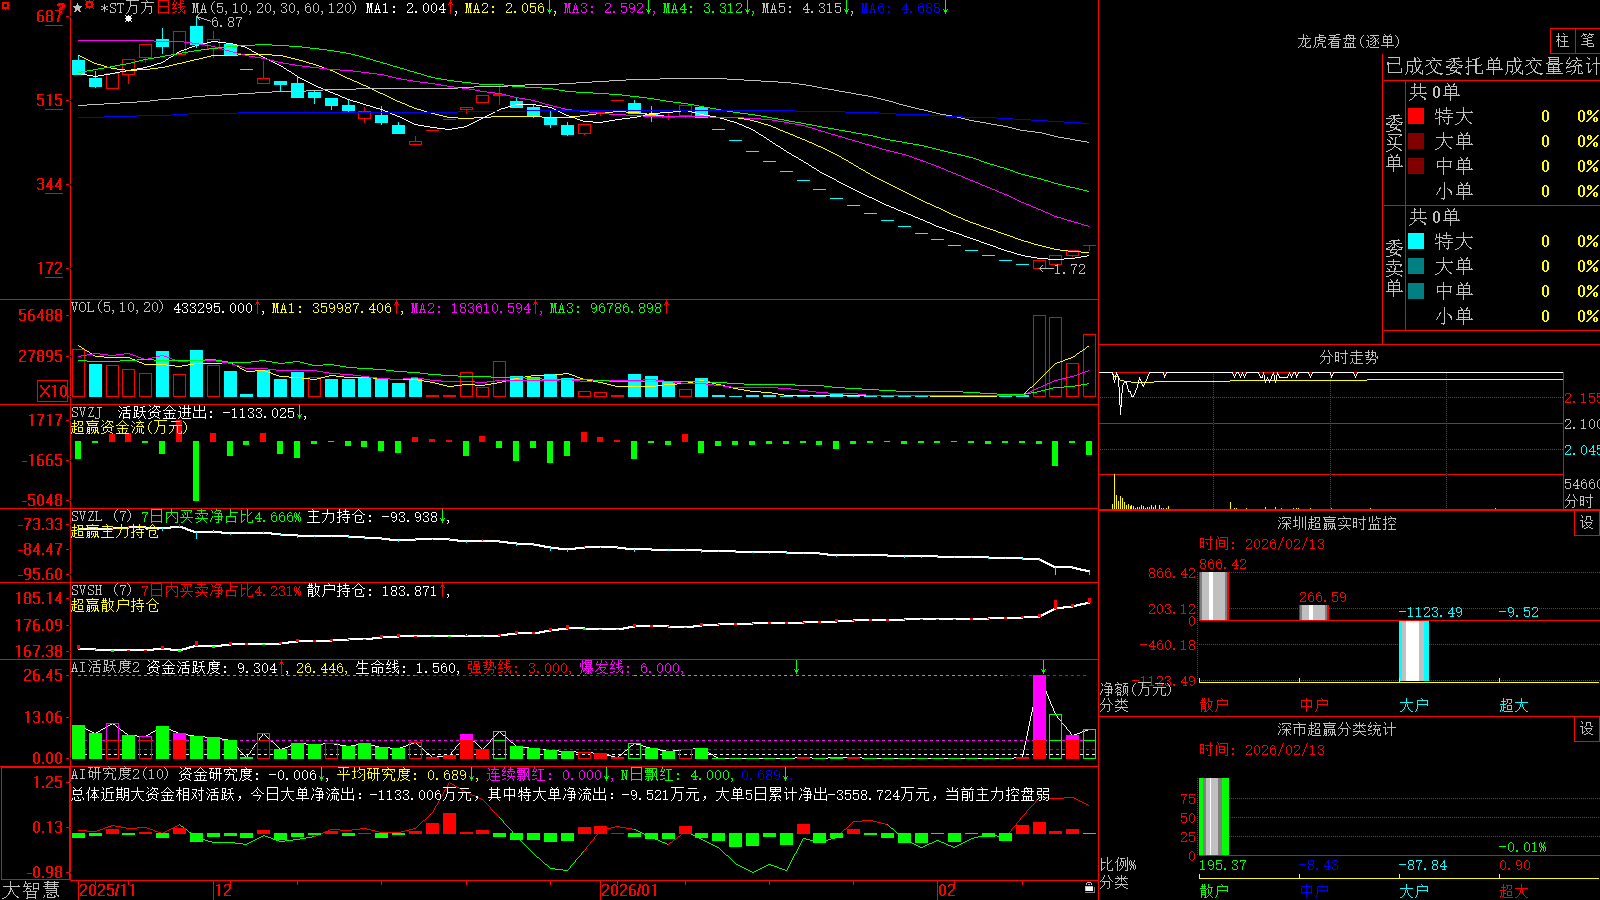1600x900 pixels.
Task: Click the 大户 -1123.49 cyan bar
Action: point(1413,651)
